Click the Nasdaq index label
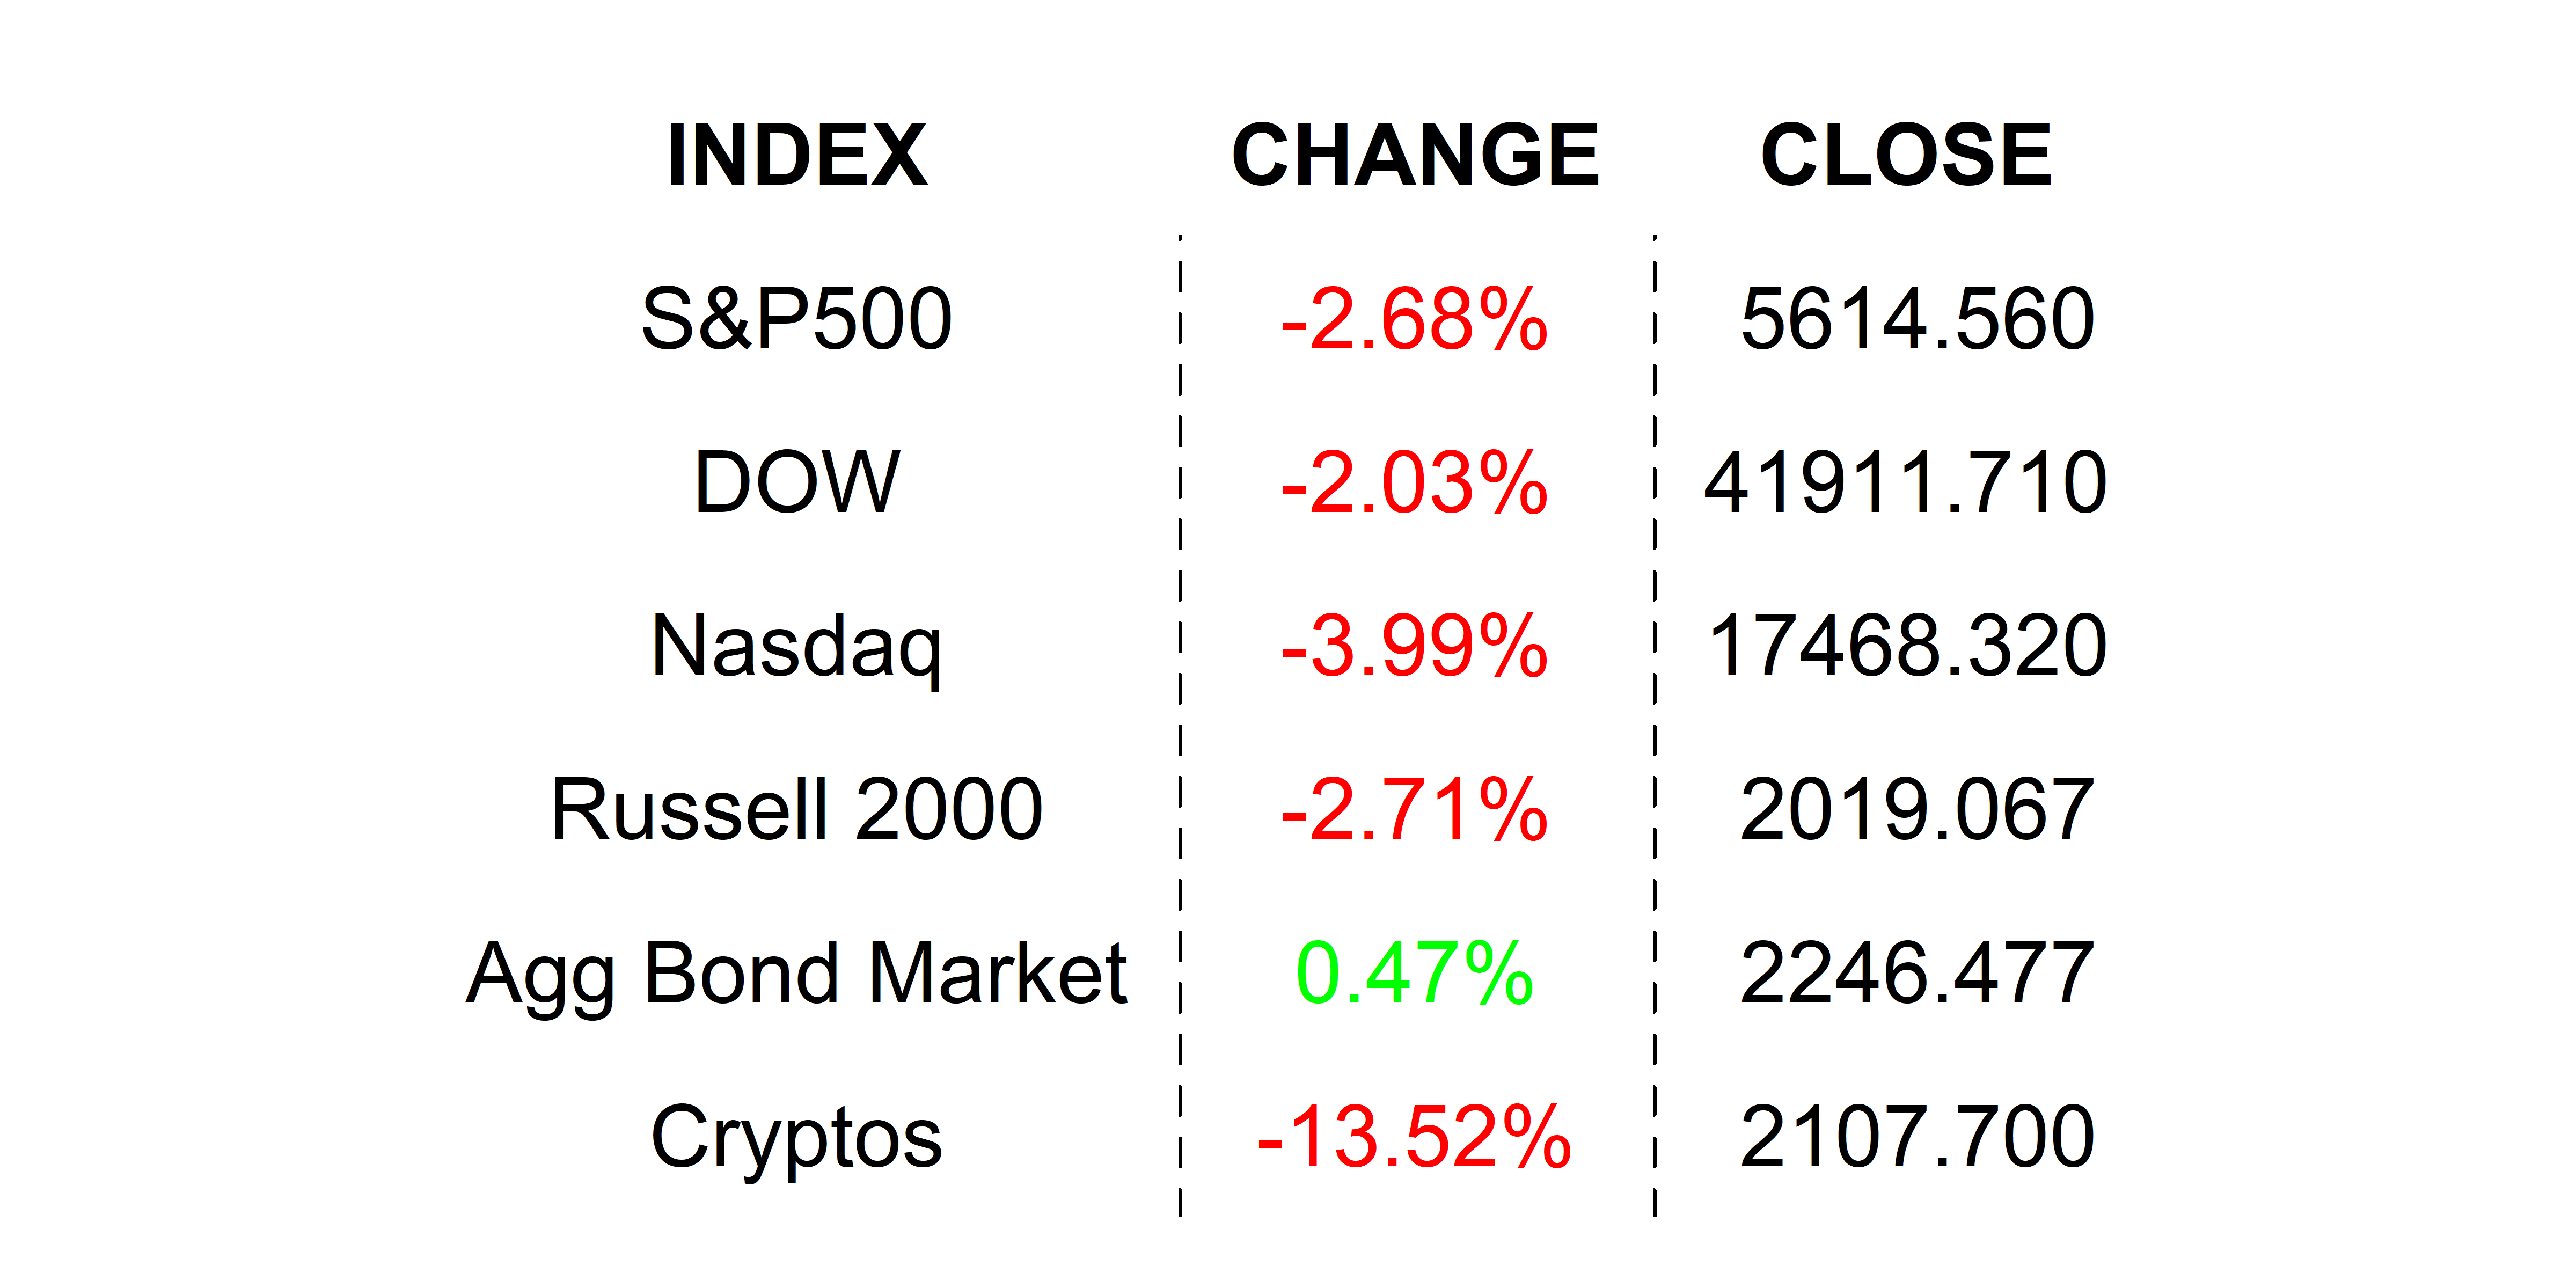Screen dimensions: 2576x1288 tap(797, 646)
